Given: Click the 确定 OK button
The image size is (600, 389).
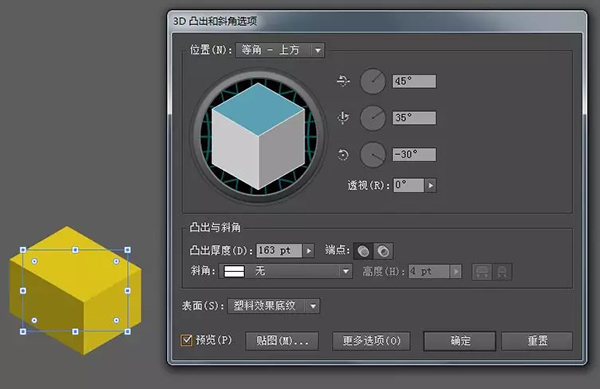Looking at the screenshot, I should point(460,341).
